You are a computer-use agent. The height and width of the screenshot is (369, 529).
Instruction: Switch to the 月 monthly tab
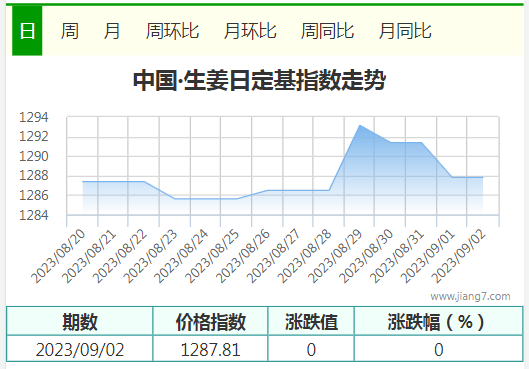(112, 31)
